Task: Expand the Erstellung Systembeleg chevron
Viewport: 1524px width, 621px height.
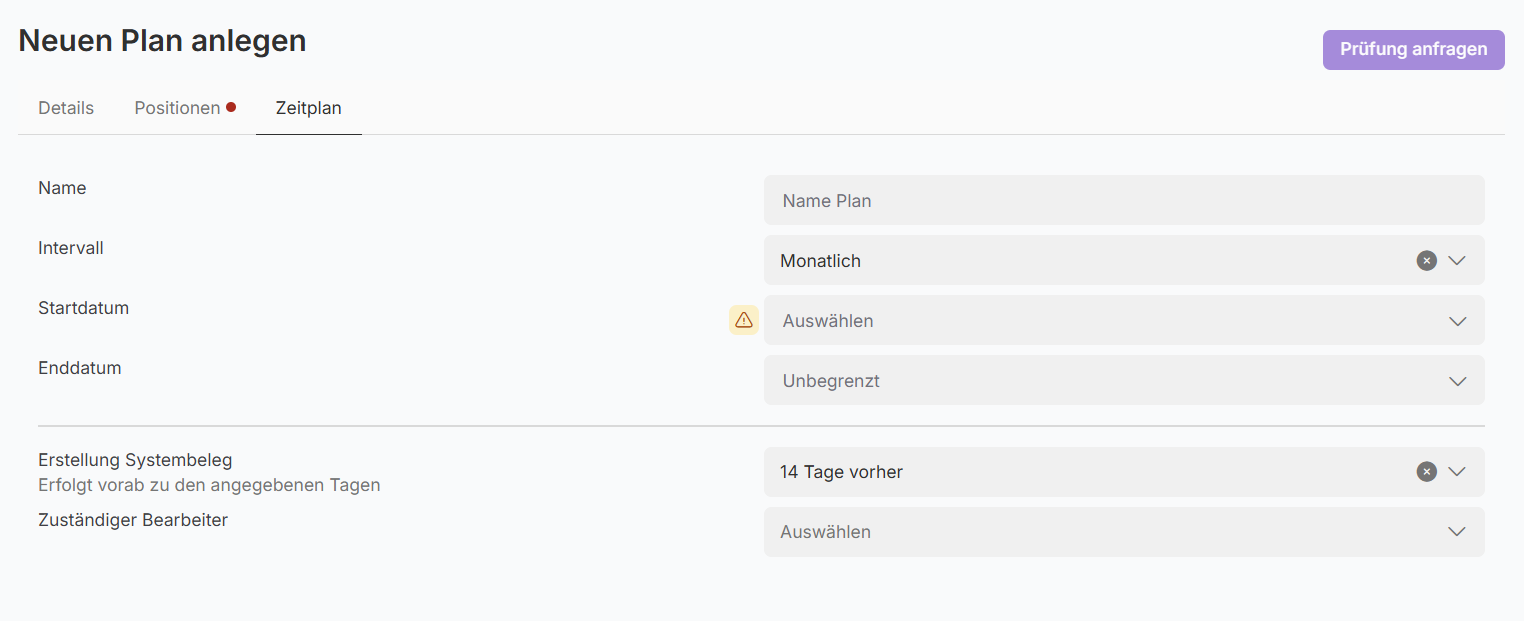Action: coord(1457,472)
